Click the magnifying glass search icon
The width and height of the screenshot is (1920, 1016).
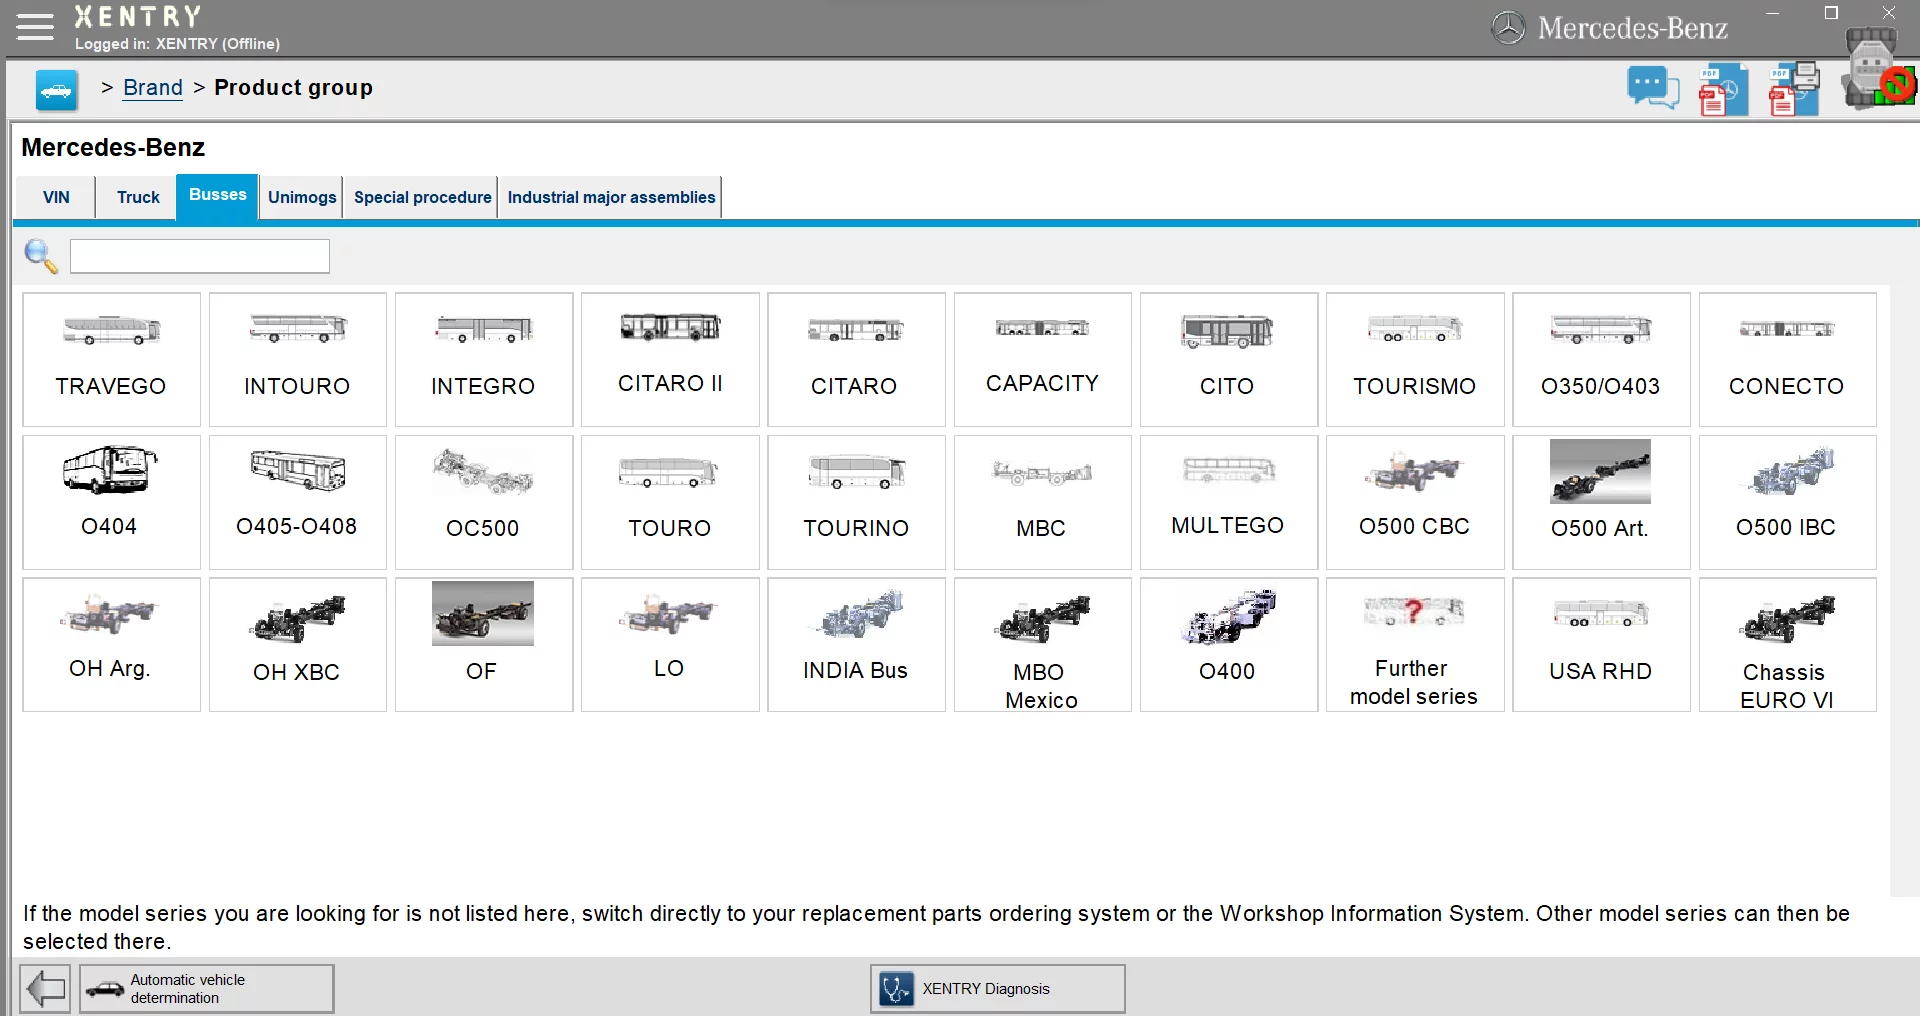(x=40, y=256)
